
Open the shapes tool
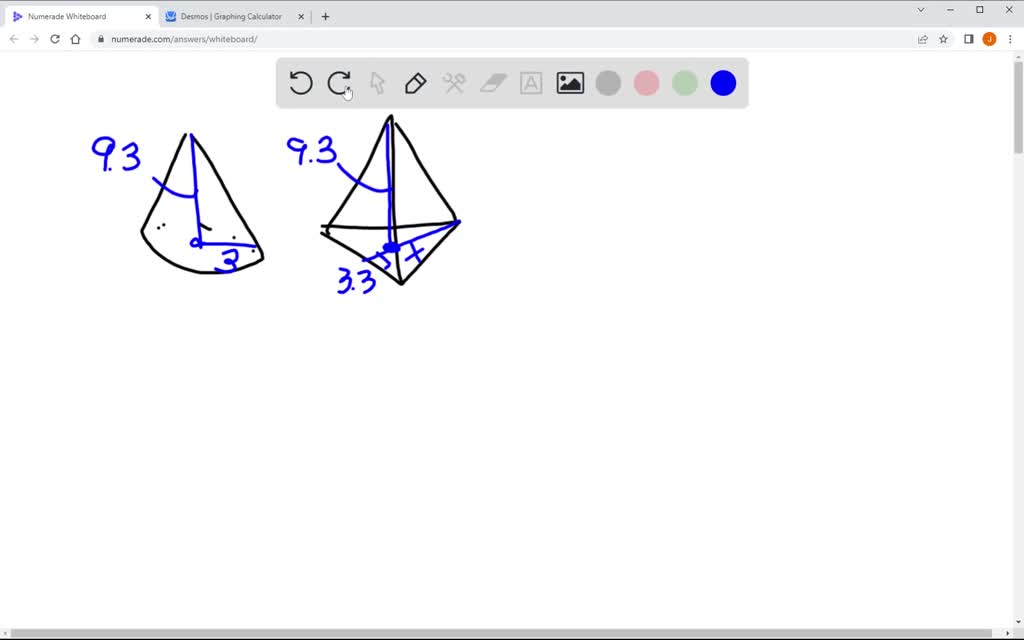pyautogui.click(x=454, y=83)
